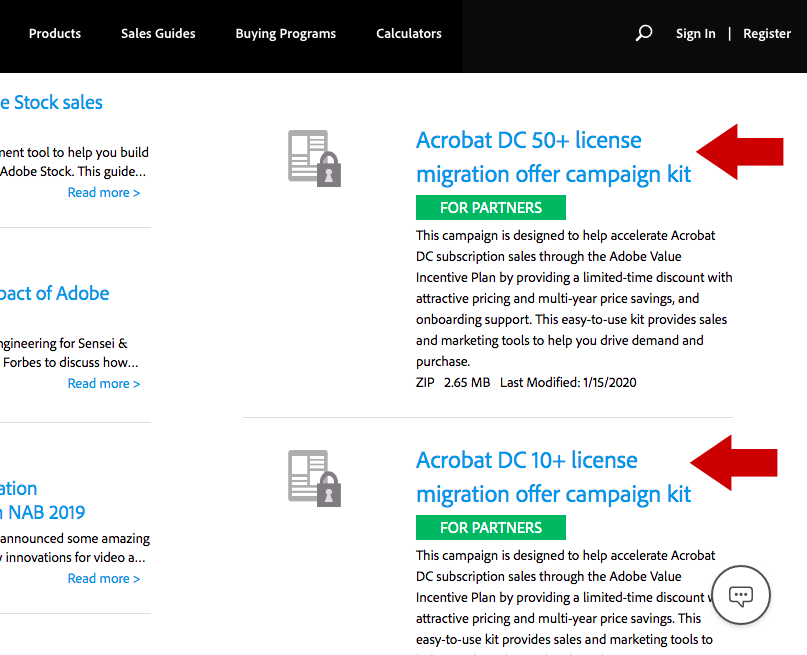This screenshot has height=655, width=807.
Task: Open the 'pact of Adobe' article heading
Action: coord(55,293)
